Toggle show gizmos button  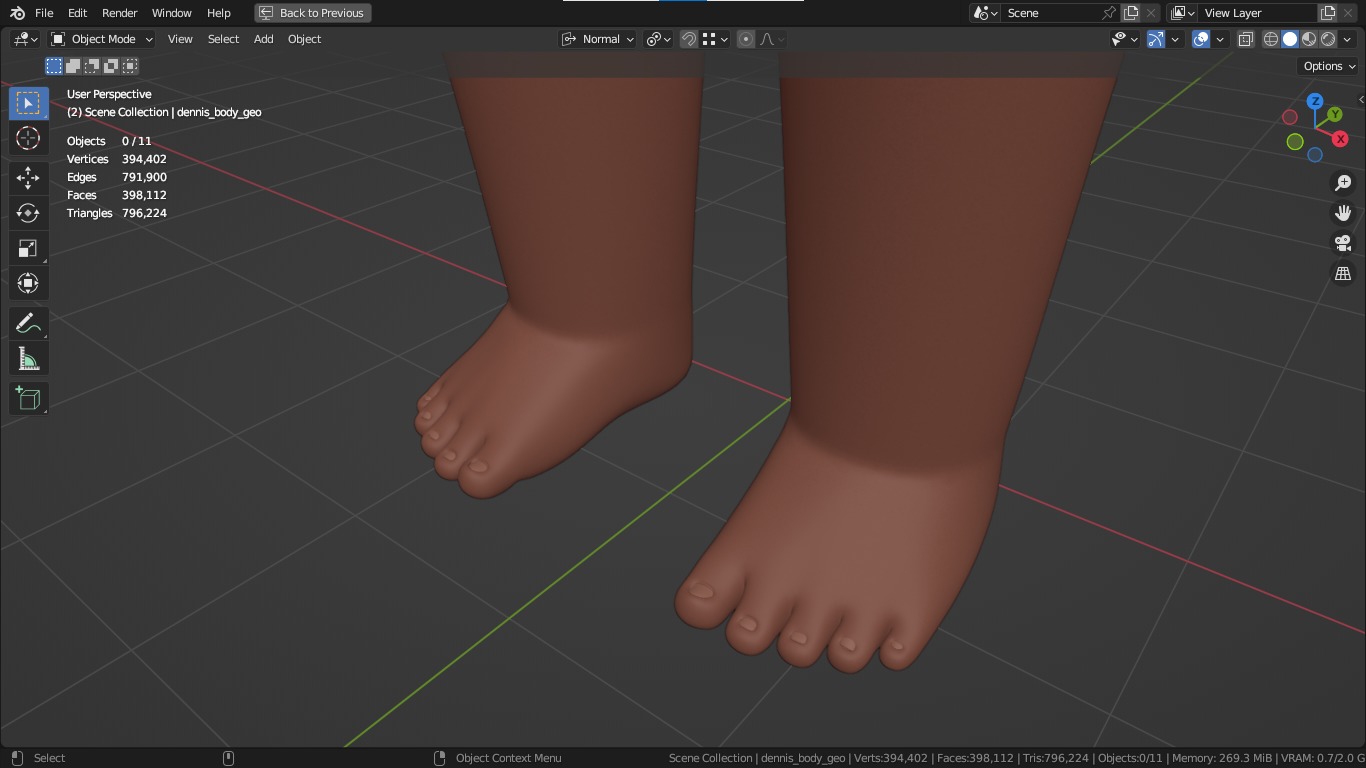point(1156,39)
